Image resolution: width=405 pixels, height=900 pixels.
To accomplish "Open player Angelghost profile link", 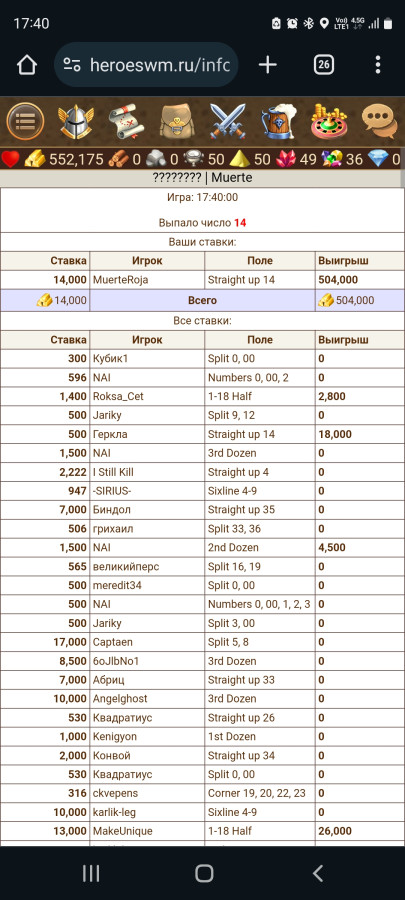I will tap(120, 699).
